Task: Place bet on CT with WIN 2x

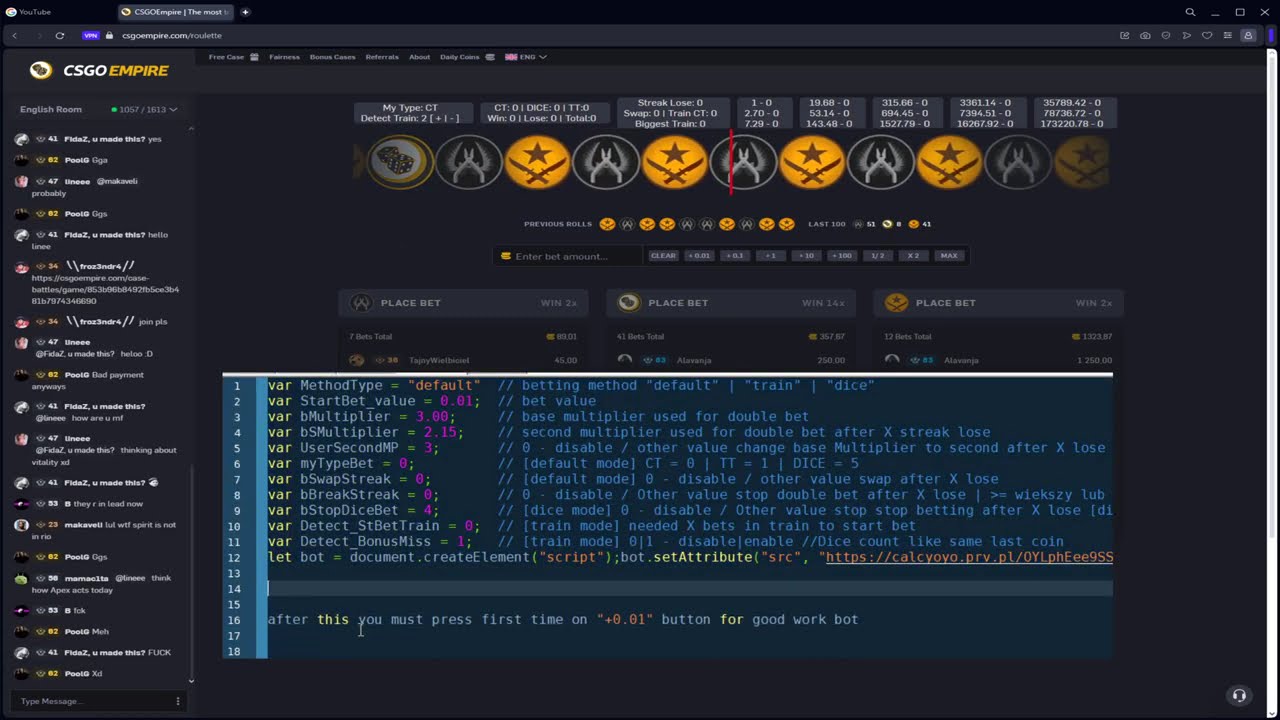Action: click(463, 303)
